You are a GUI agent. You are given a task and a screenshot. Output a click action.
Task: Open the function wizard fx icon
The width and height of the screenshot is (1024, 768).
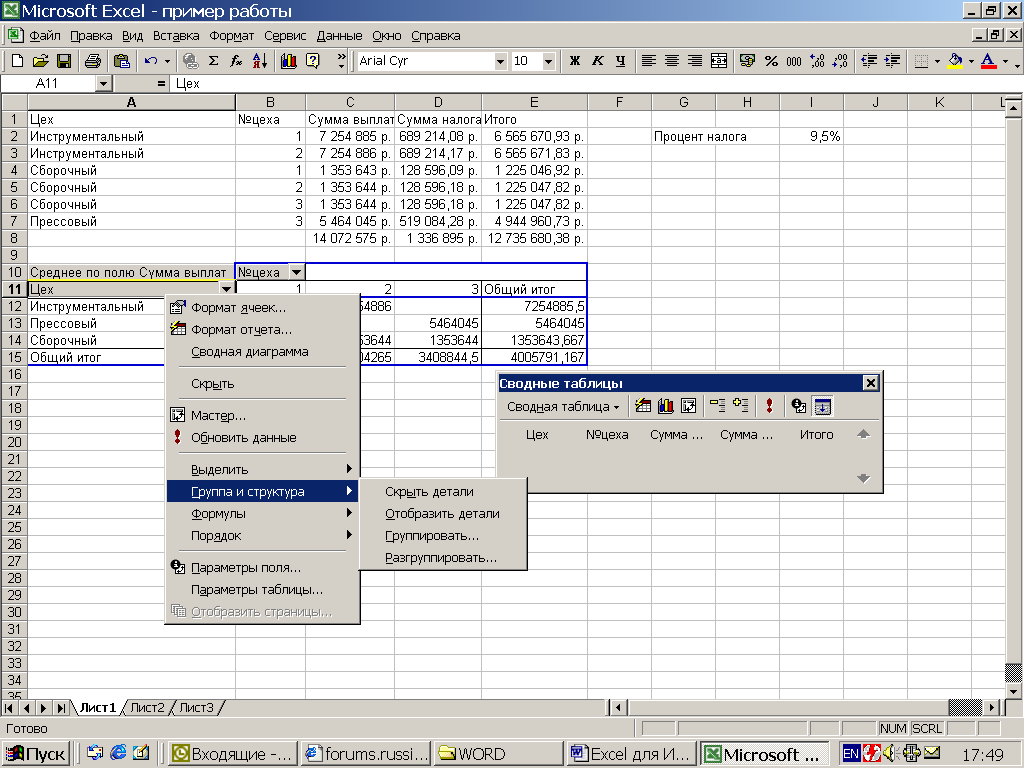[x=236, y=61]
